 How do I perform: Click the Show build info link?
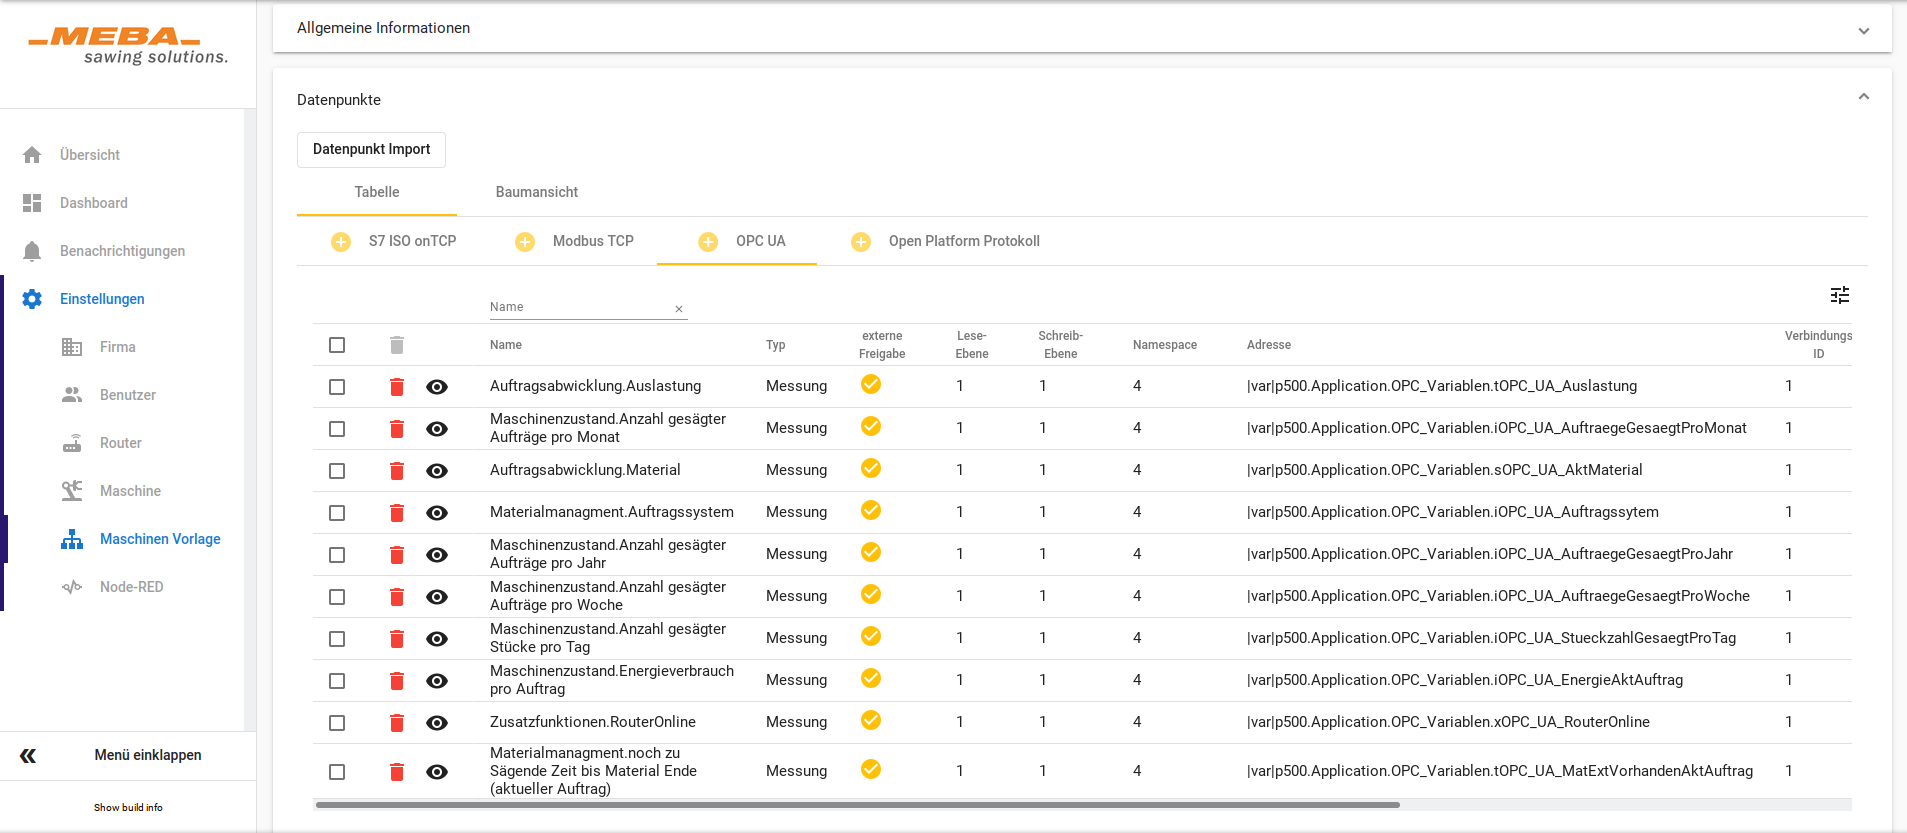click(128, 807)
